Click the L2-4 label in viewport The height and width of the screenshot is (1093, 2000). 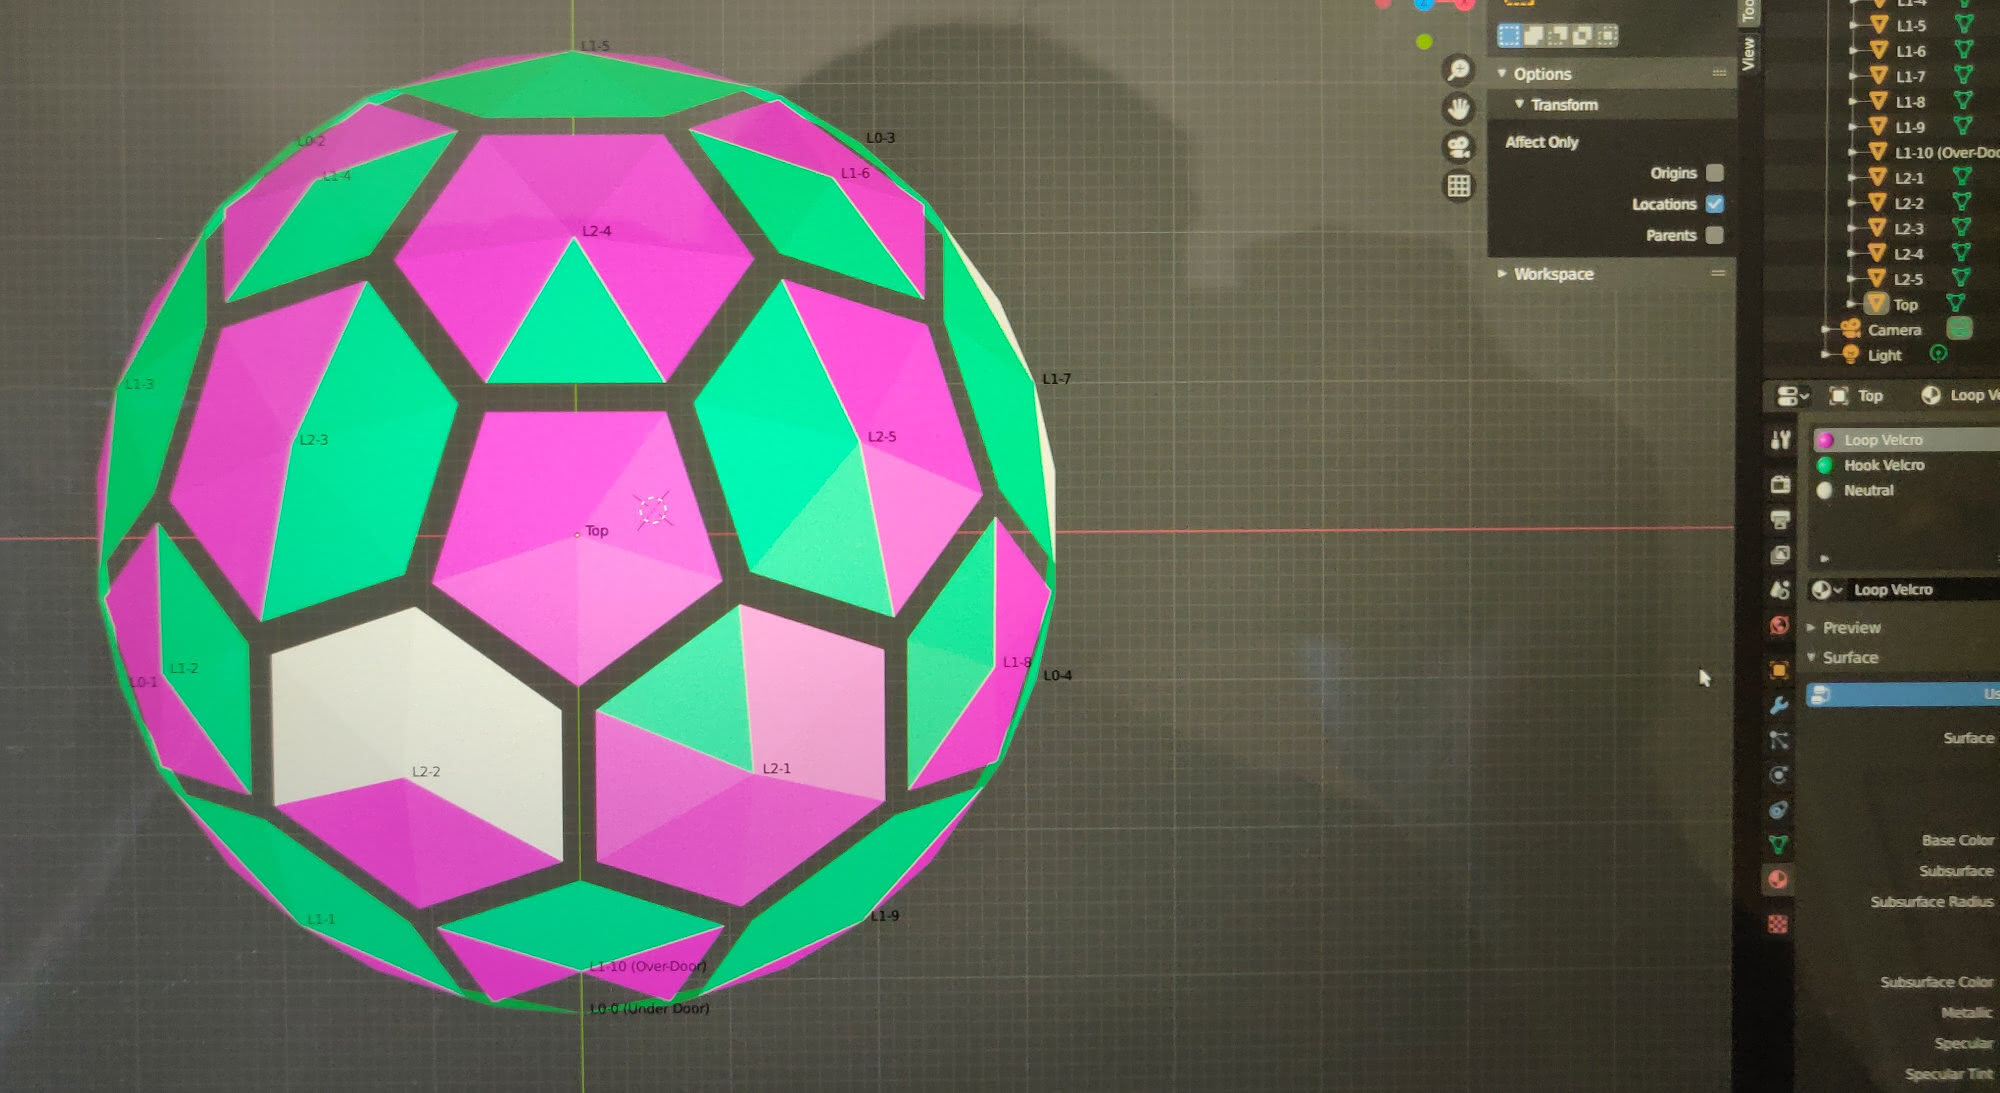tap(597, 231)
